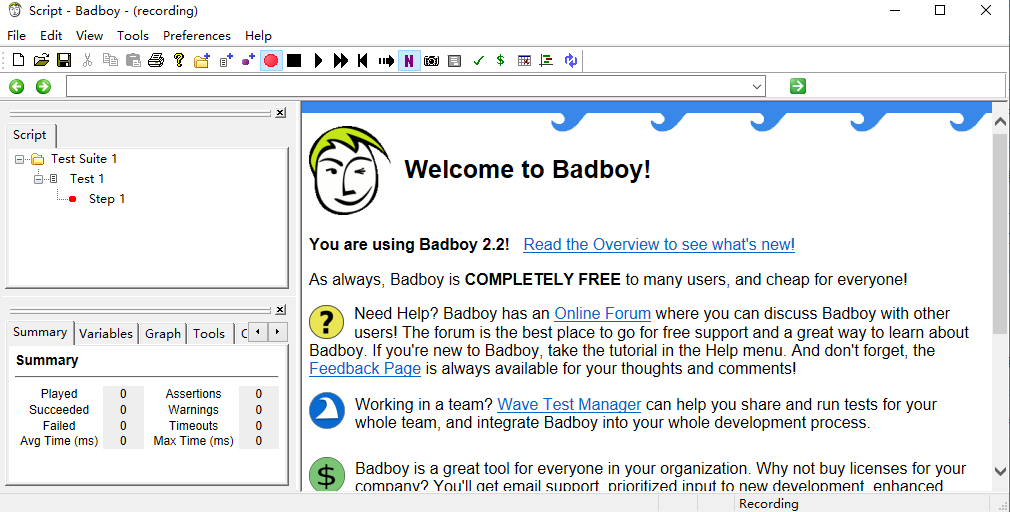The width and height of the screenshot is (1010, 512).
Task: Click the browser pane scroll-up arrow
Action: pos(1000,122)
